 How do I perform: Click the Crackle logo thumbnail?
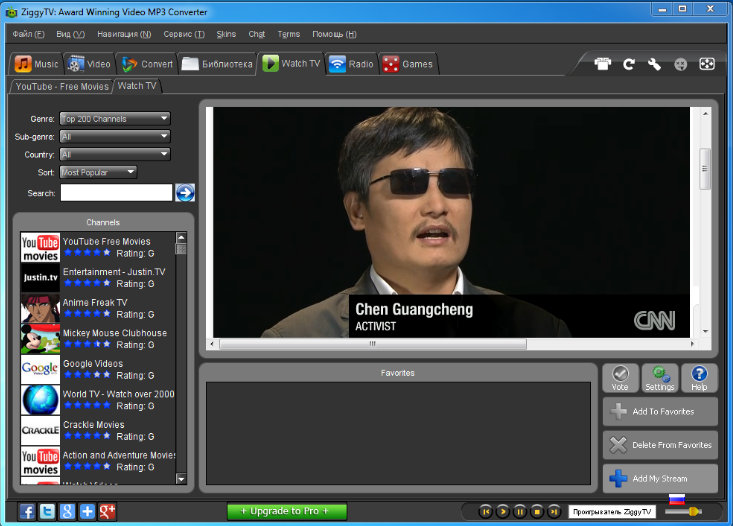40,431
